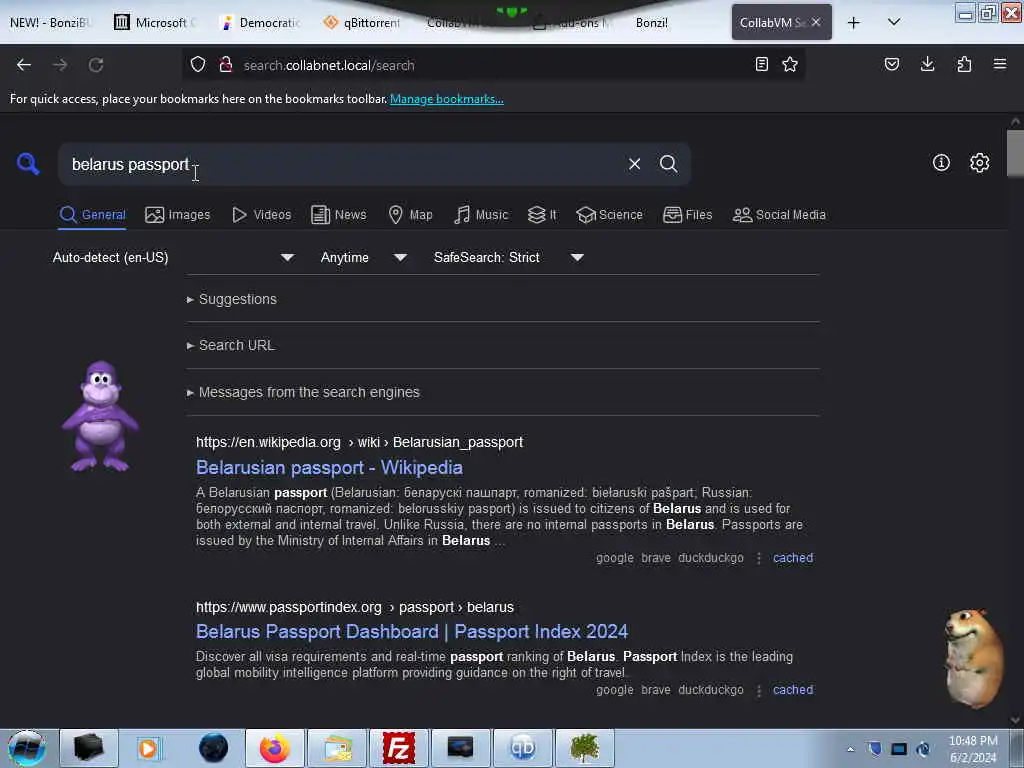Click the hamster desktop character
Image resolution: width=1024 pixels, height=768 pixels.
[974, 658]
